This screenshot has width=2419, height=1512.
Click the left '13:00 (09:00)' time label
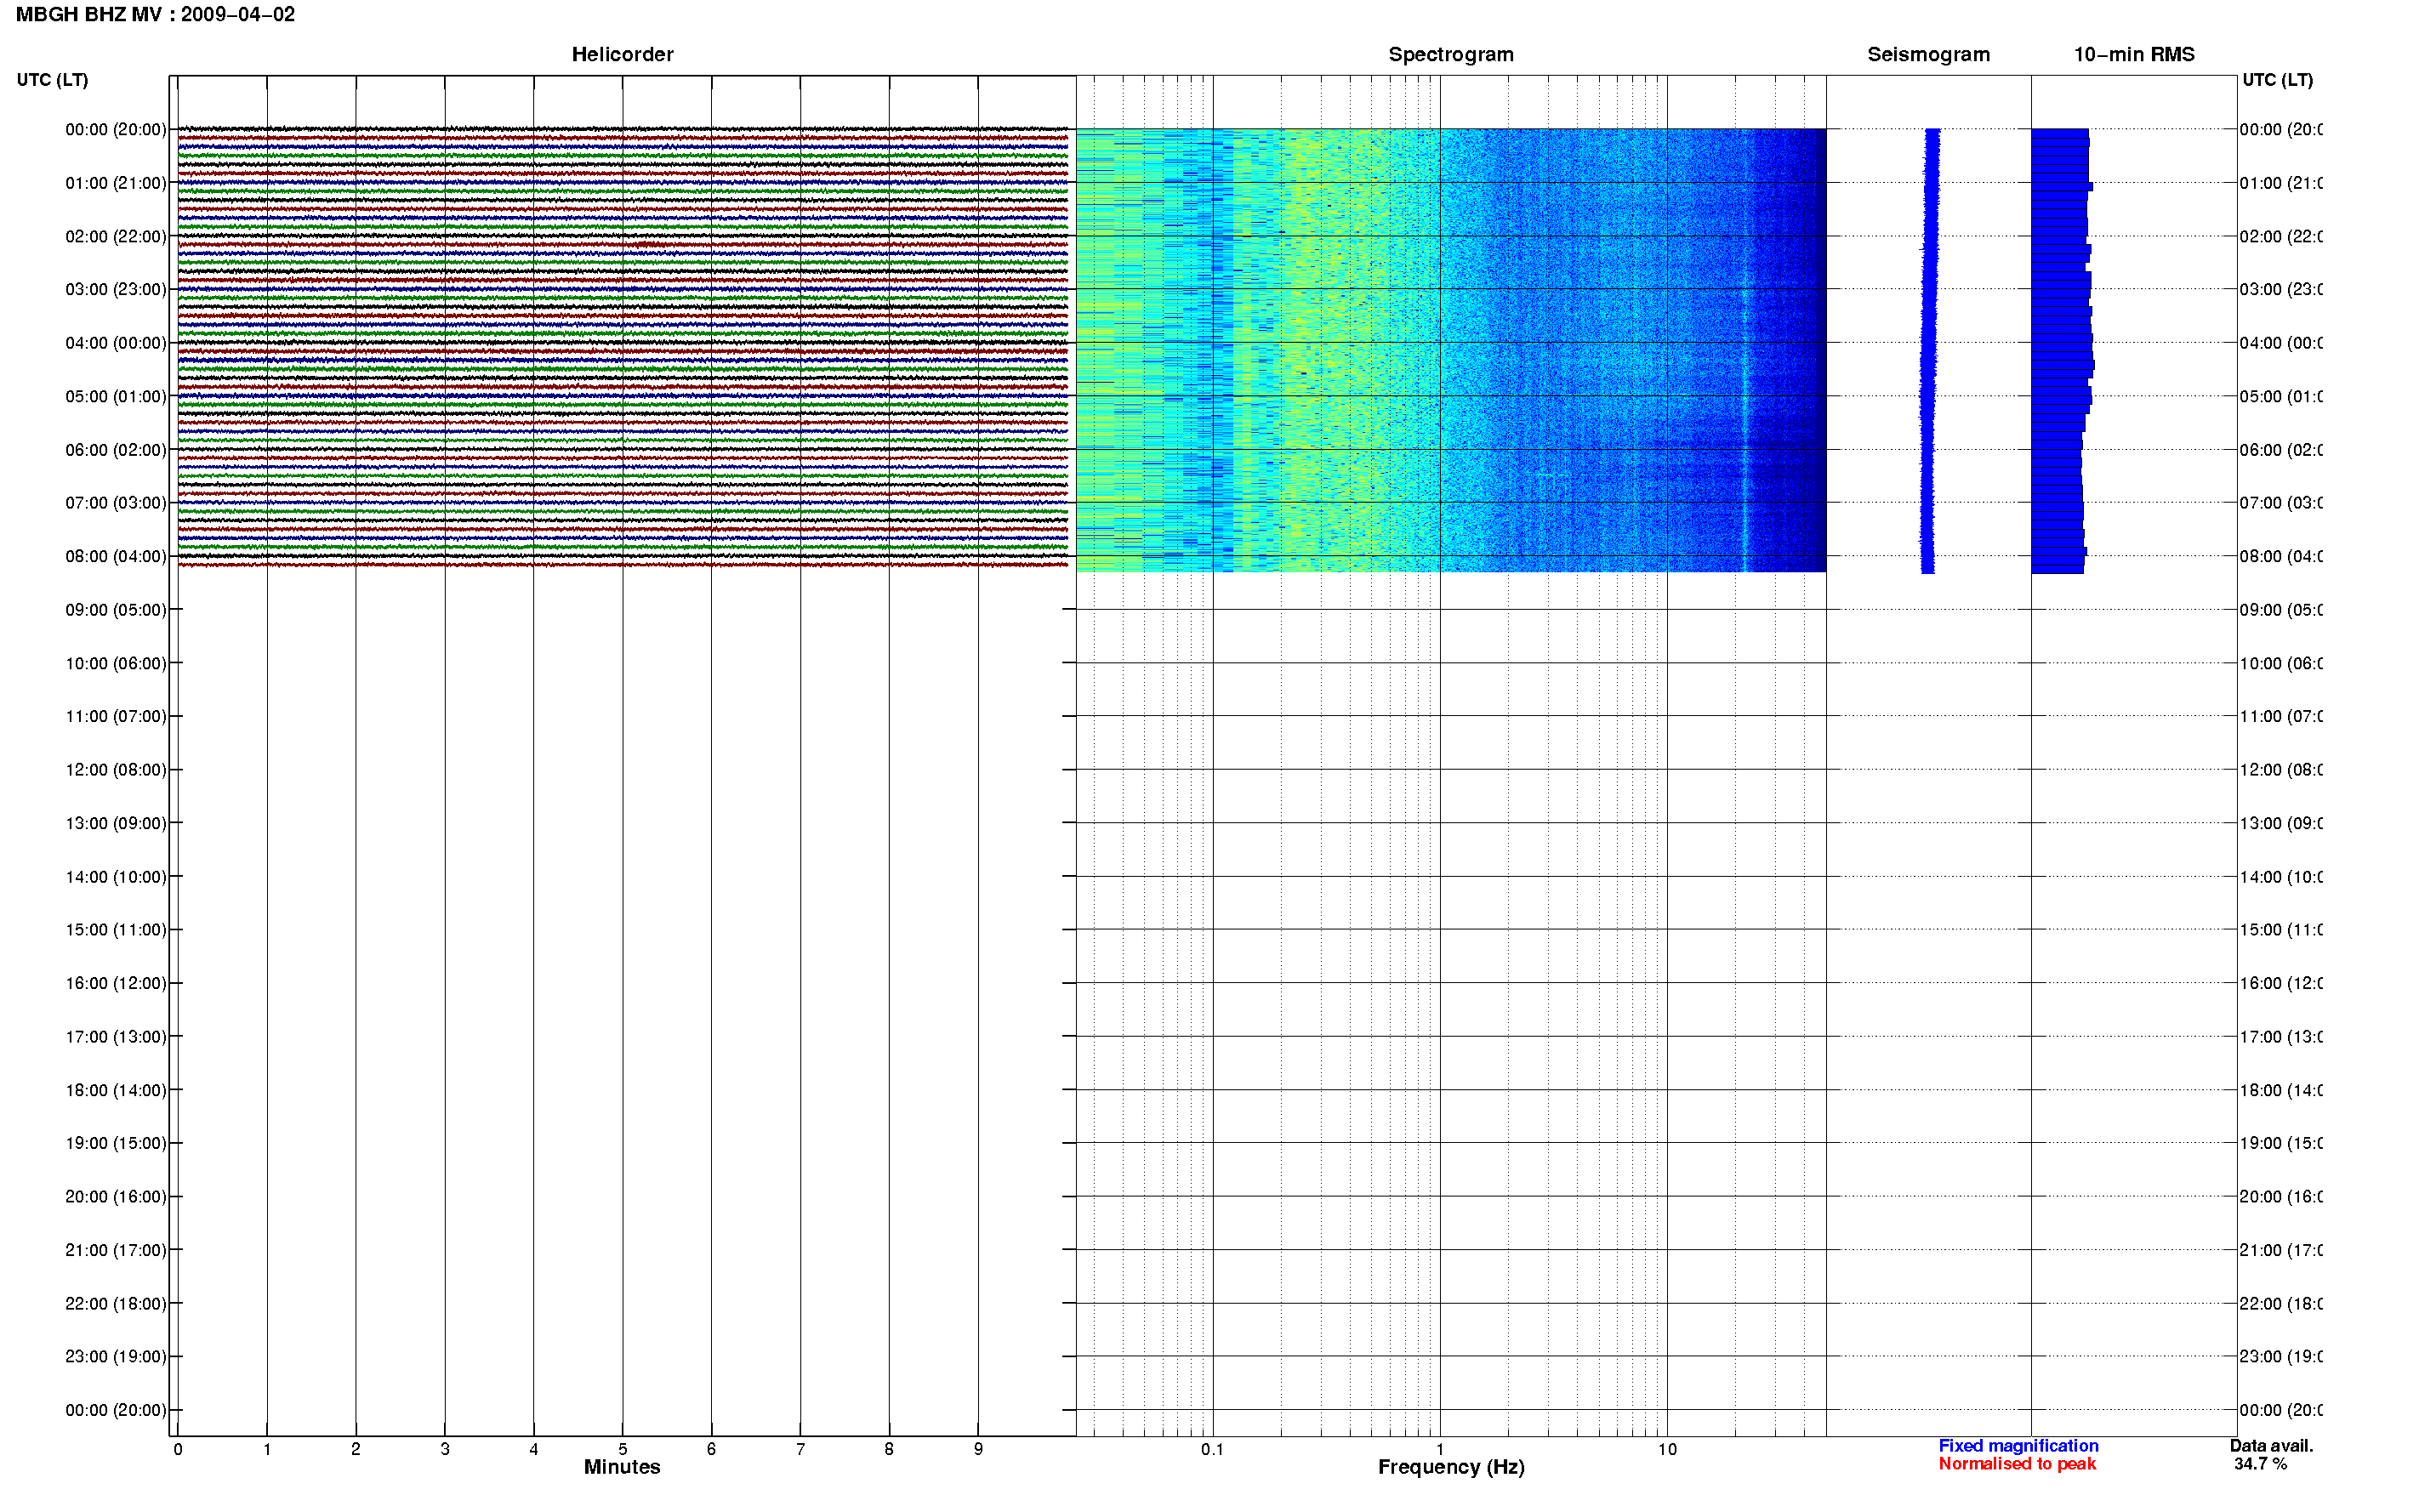[x=116, y=823]
